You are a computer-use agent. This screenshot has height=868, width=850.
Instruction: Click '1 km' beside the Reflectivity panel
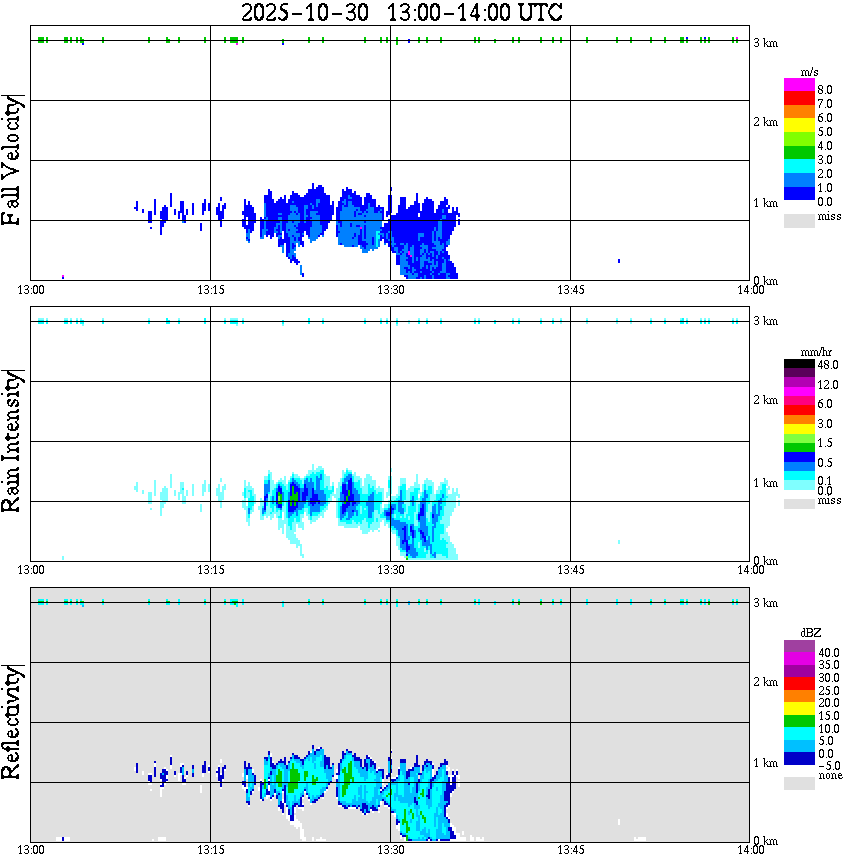coord(765,763)
